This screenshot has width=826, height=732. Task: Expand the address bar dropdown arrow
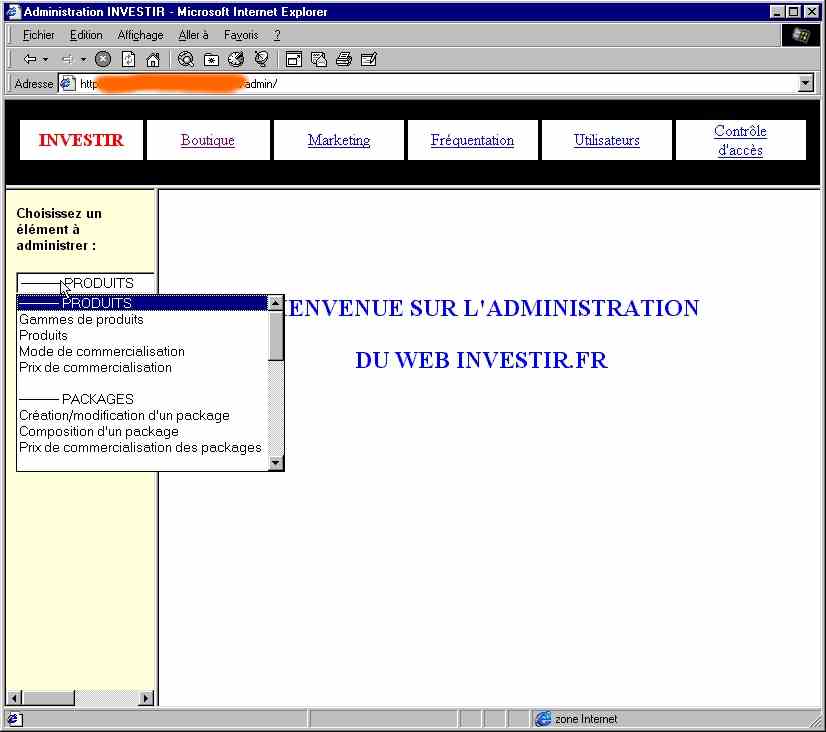pos(805,83)
